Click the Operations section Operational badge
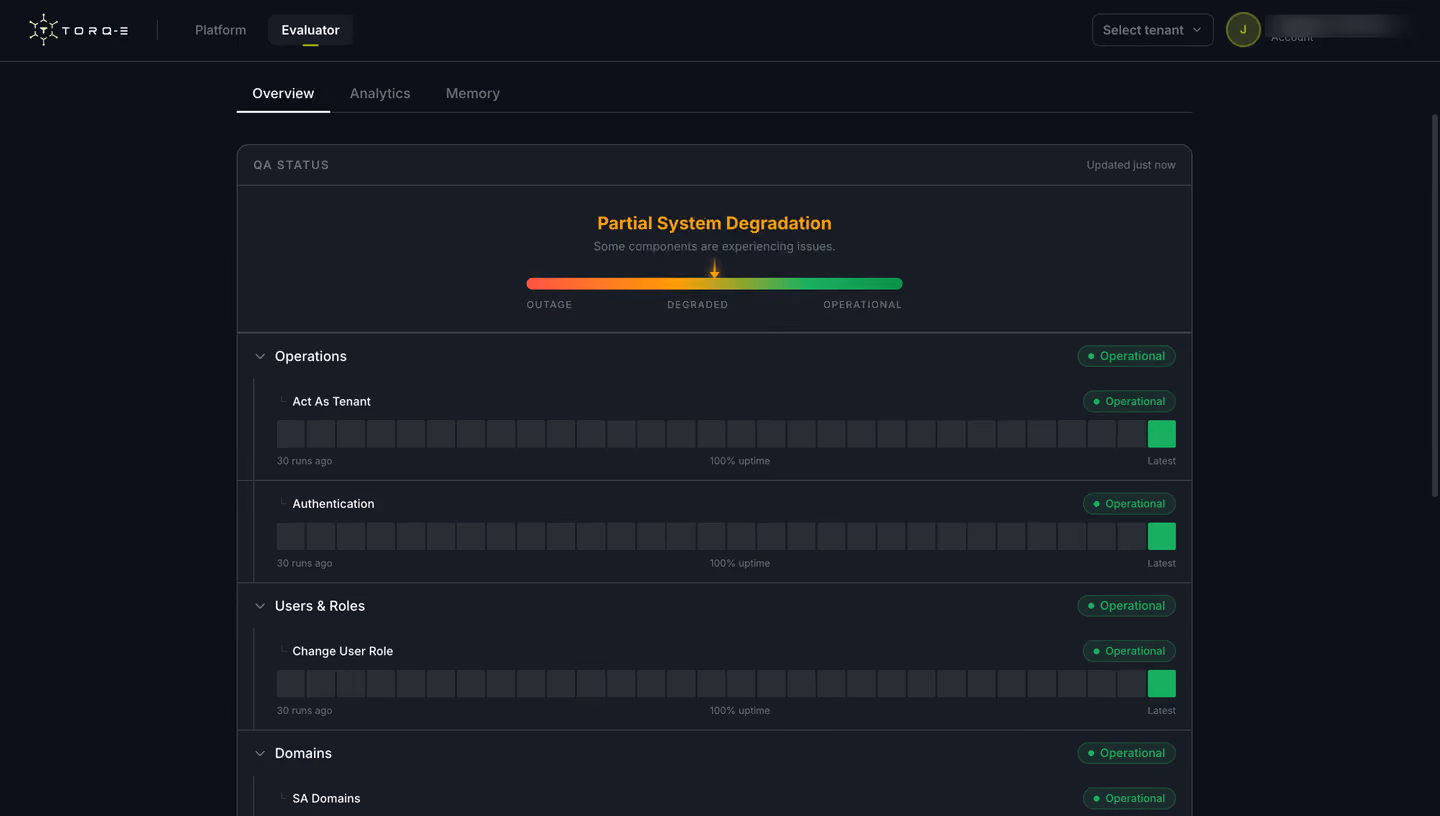Viewport: 1440px width, 816px height. (x=1126, y=356)
